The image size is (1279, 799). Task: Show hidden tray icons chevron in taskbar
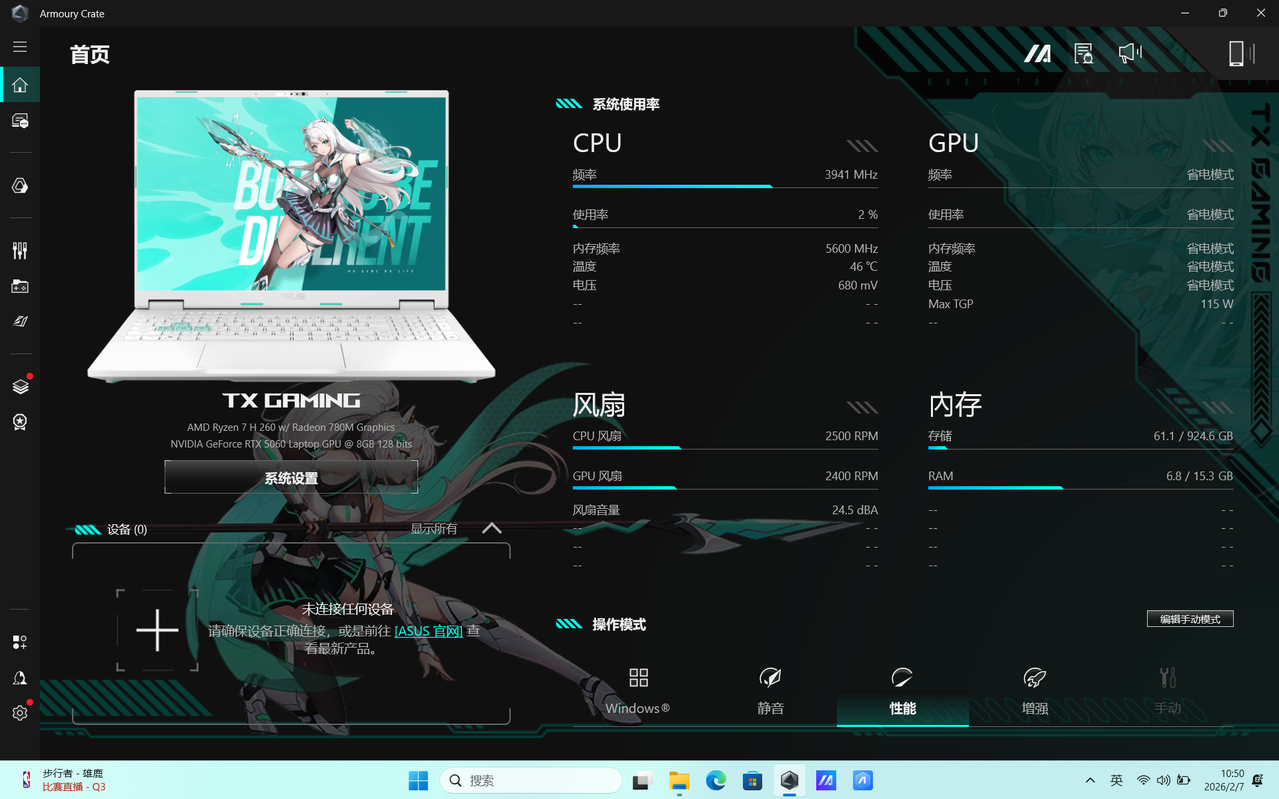(x=1090, y=780)
